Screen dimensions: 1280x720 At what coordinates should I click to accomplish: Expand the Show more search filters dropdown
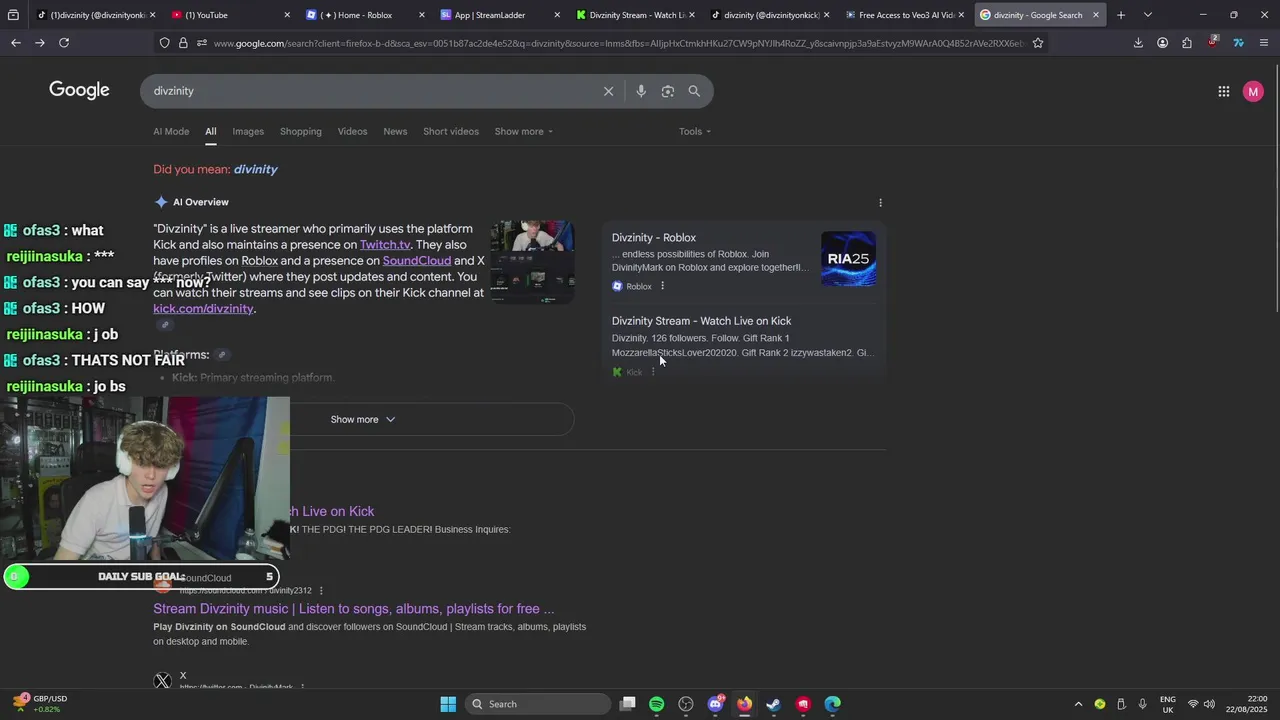tap(523, 131)
